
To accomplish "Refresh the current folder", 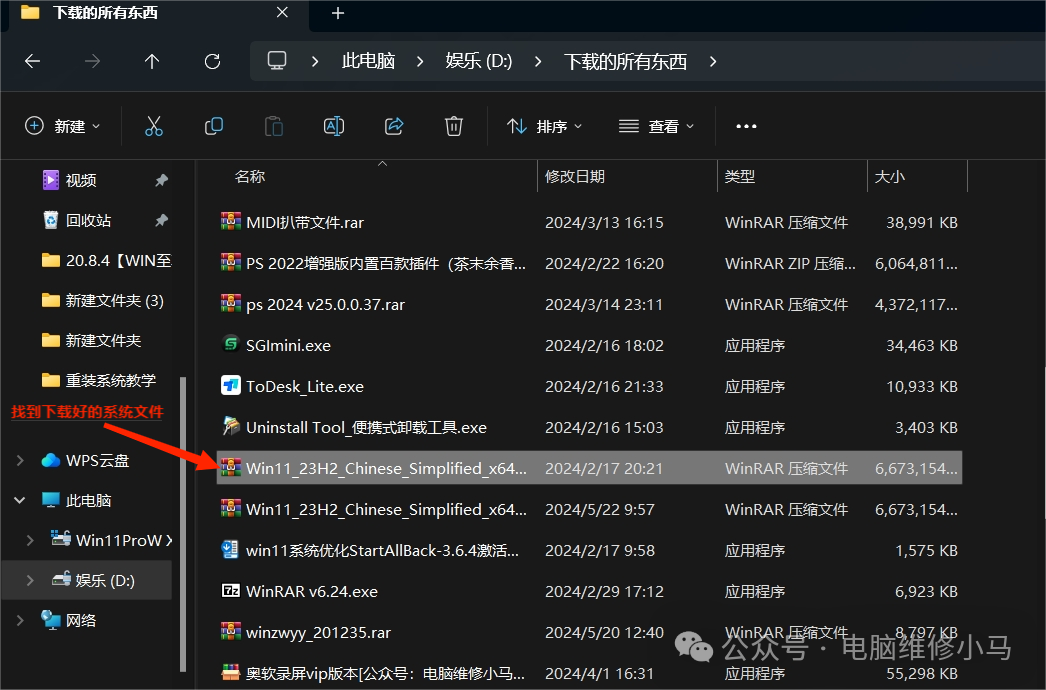I will pos(212,61).
